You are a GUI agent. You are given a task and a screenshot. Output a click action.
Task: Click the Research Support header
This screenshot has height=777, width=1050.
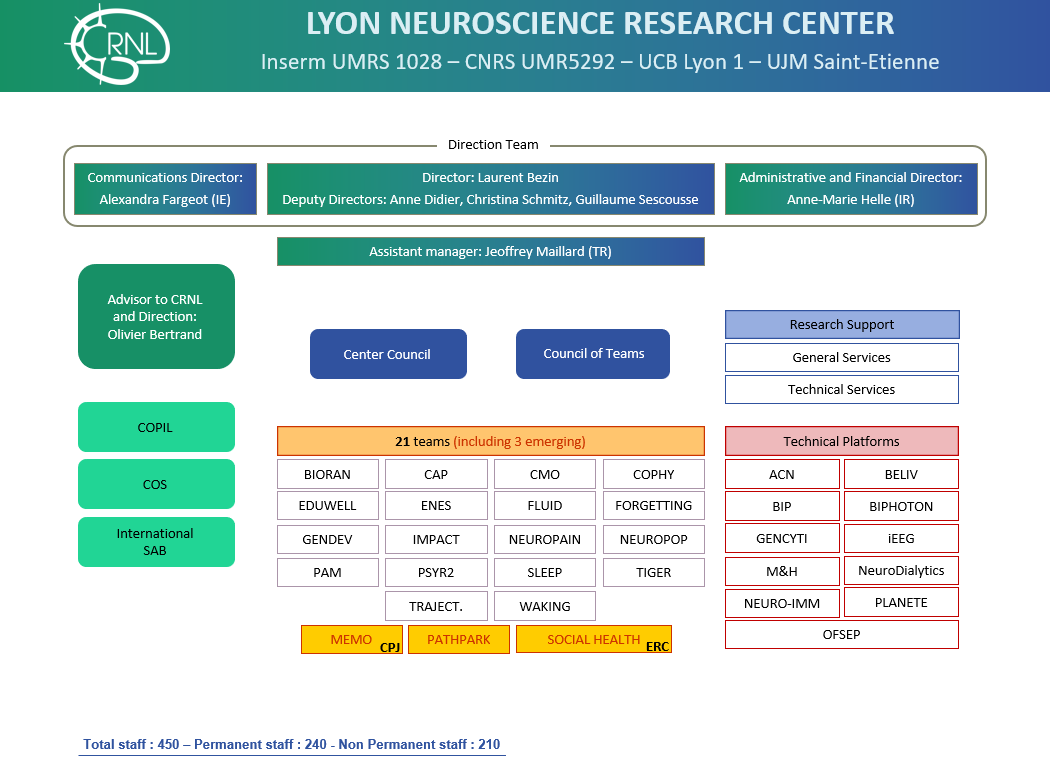(x=842, y=324)
